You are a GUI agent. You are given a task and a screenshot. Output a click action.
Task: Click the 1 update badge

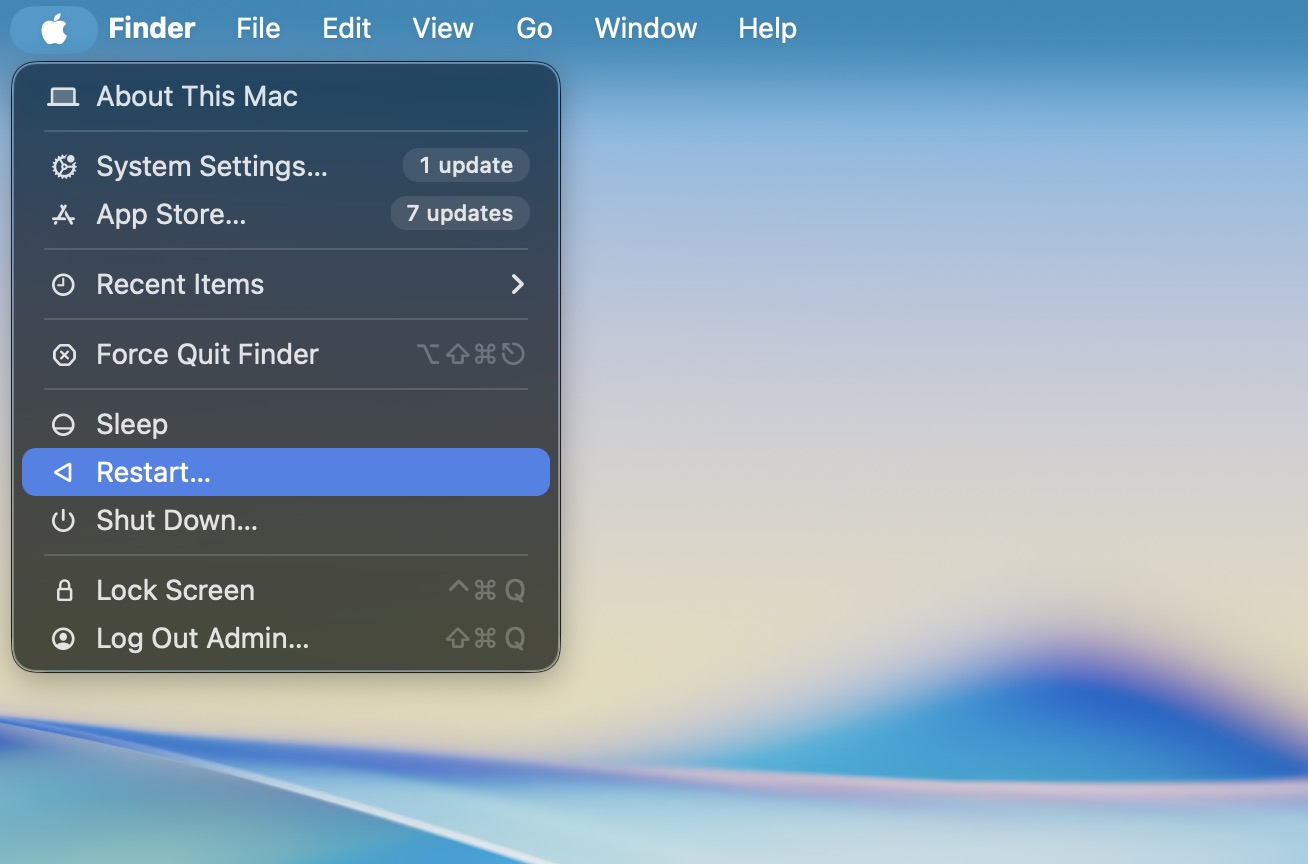point(466,165)
